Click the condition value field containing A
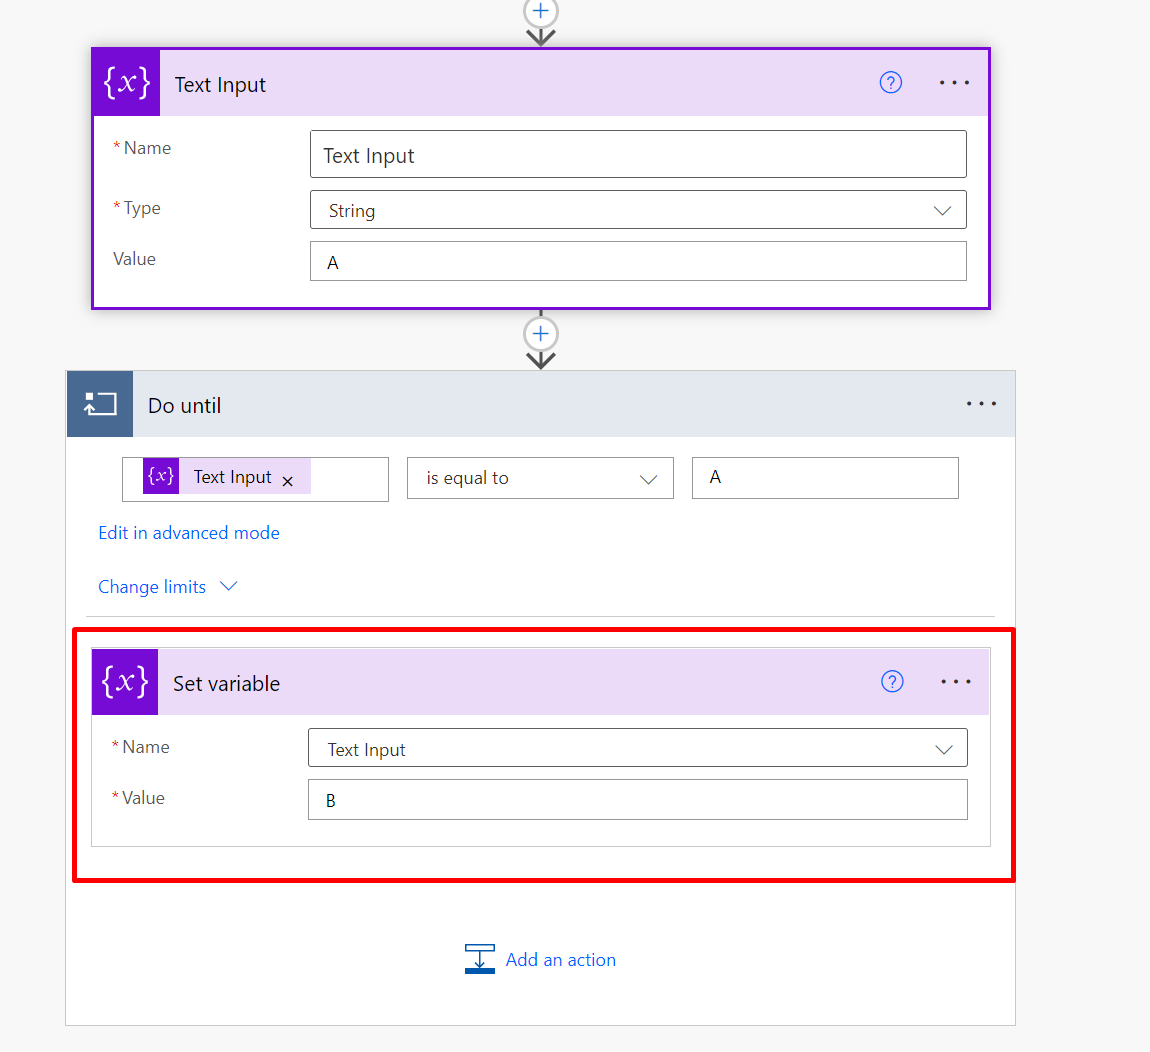This screenshot has height=1052, width=1150. (824, 478)
